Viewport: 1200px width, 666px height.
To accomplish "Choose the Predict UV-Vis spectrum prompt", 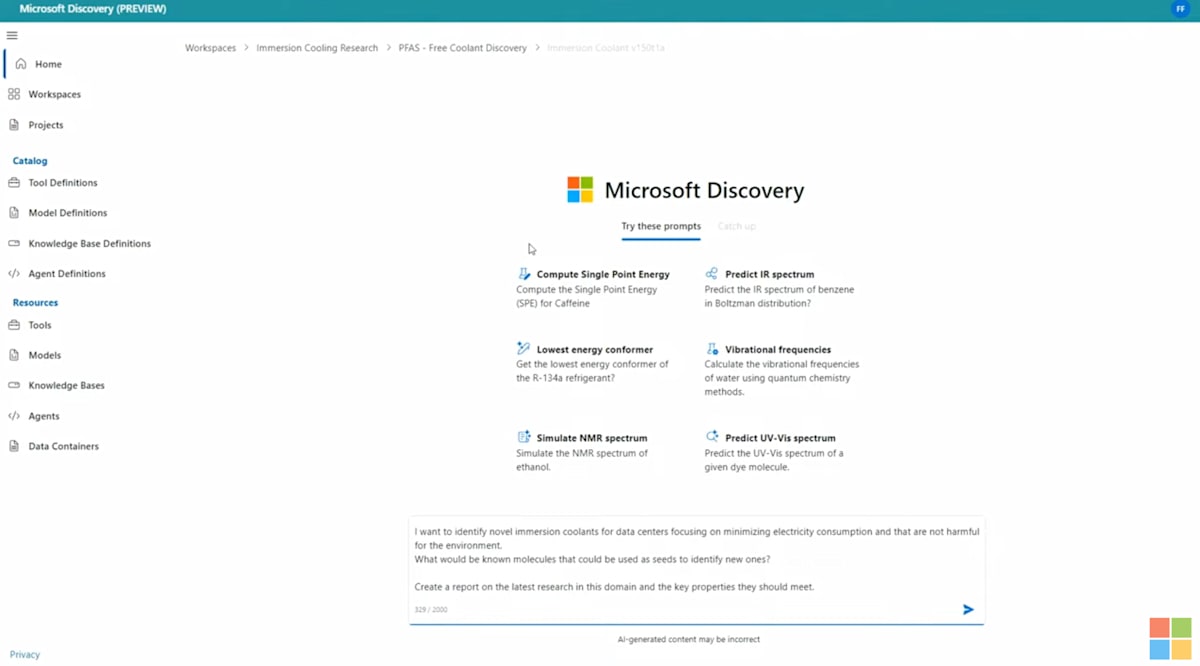I will click(775, 452).
